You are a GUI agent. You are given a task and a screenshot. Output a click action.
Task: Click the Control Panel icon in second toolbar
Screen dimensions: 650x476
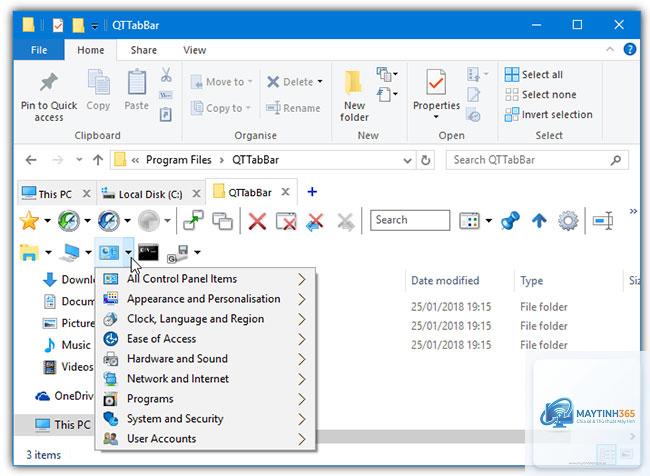[109, 252]
